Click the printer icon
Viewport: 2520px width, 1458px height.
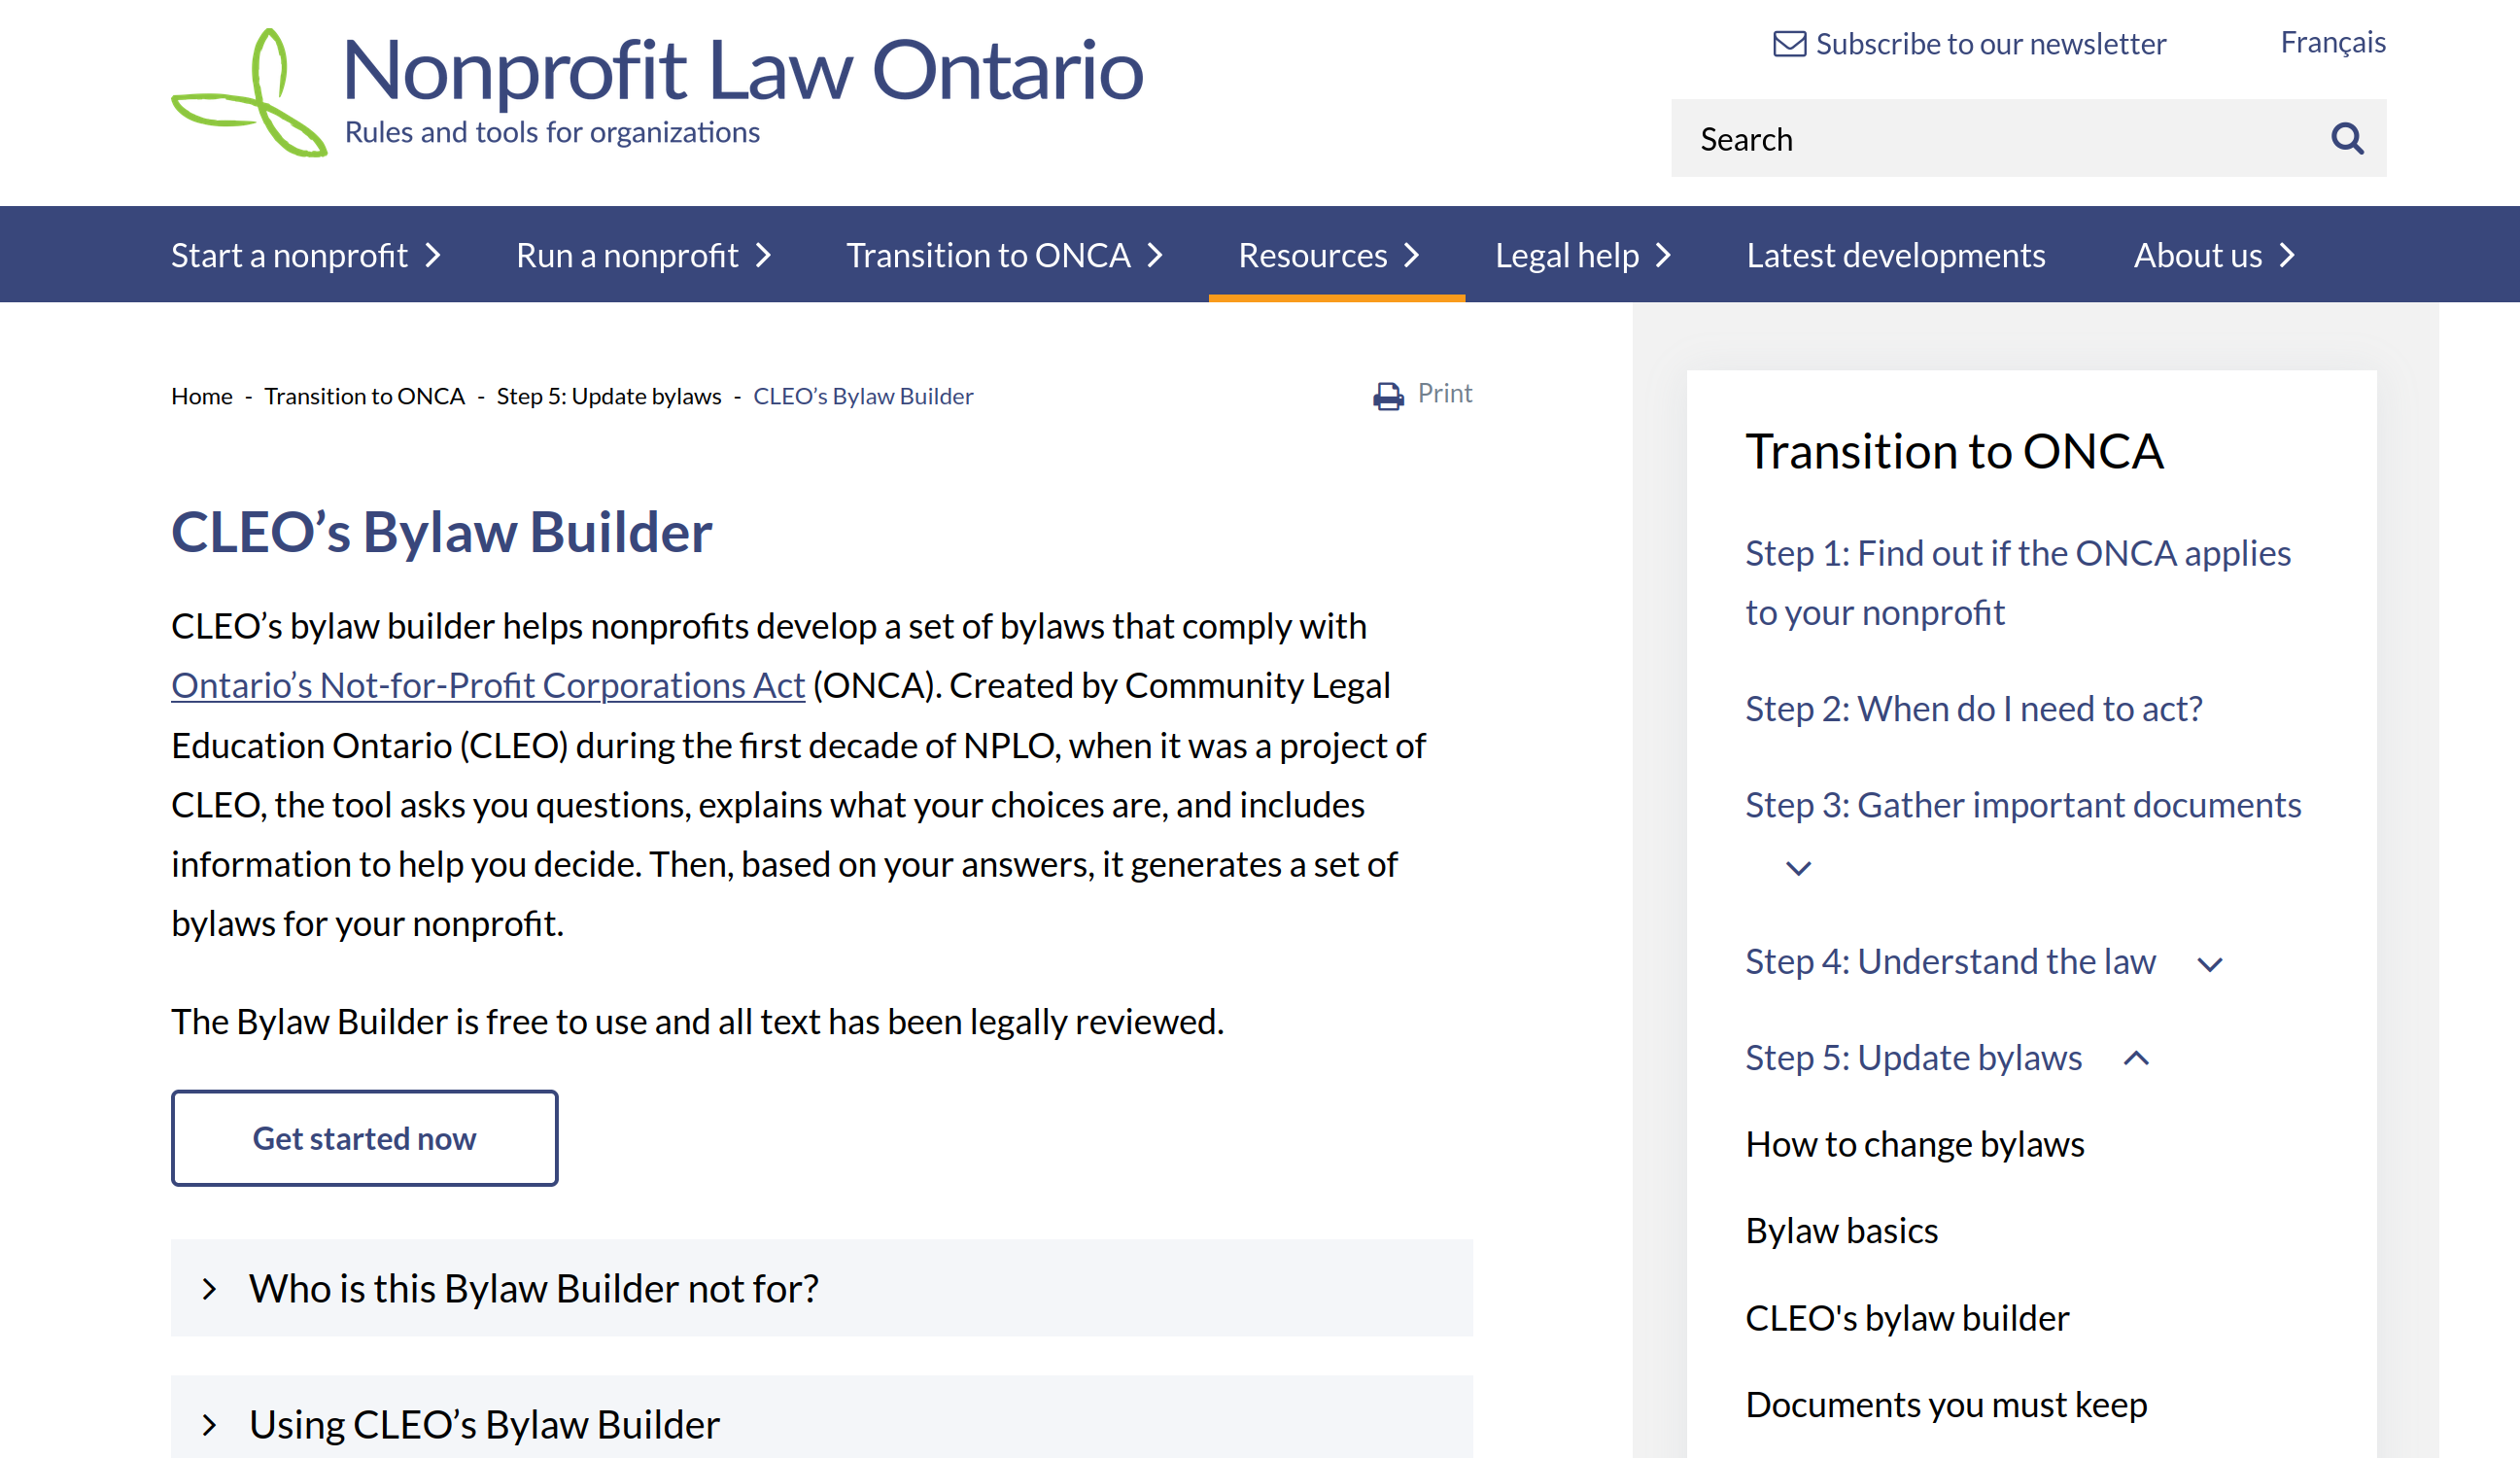point(1388,396)
